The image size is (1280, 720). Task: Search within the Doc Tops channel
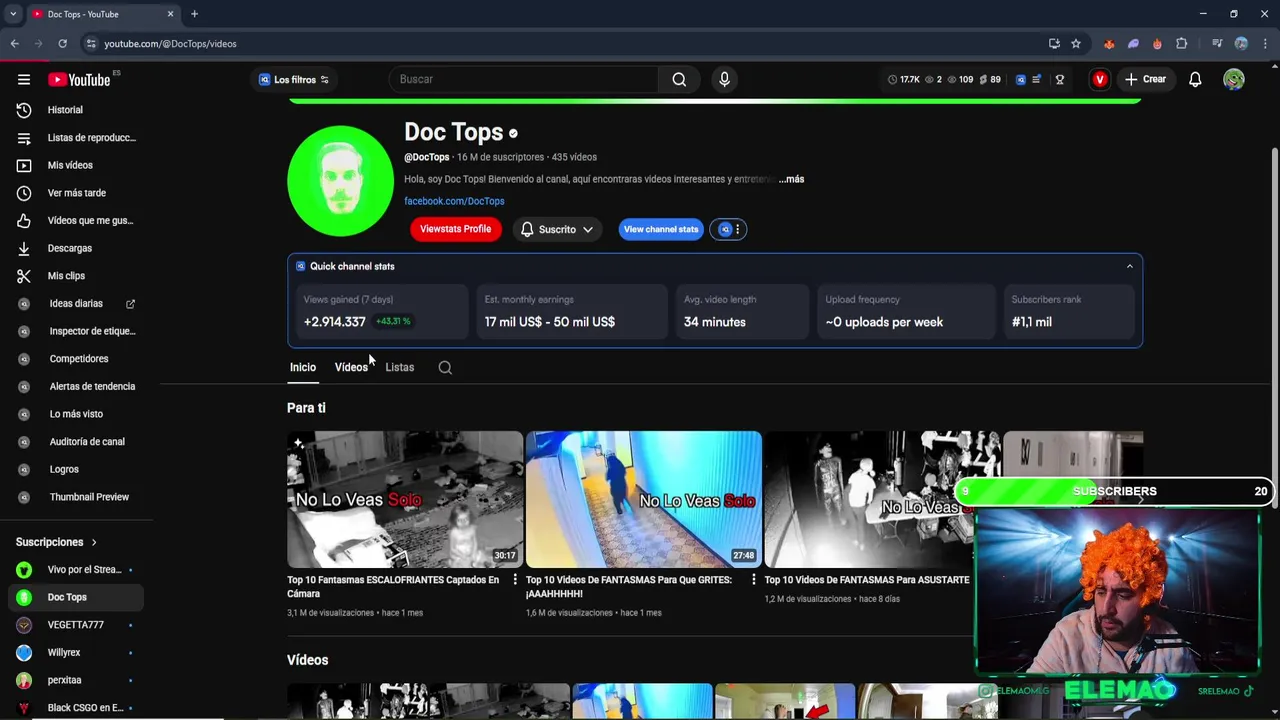[445, 367]
